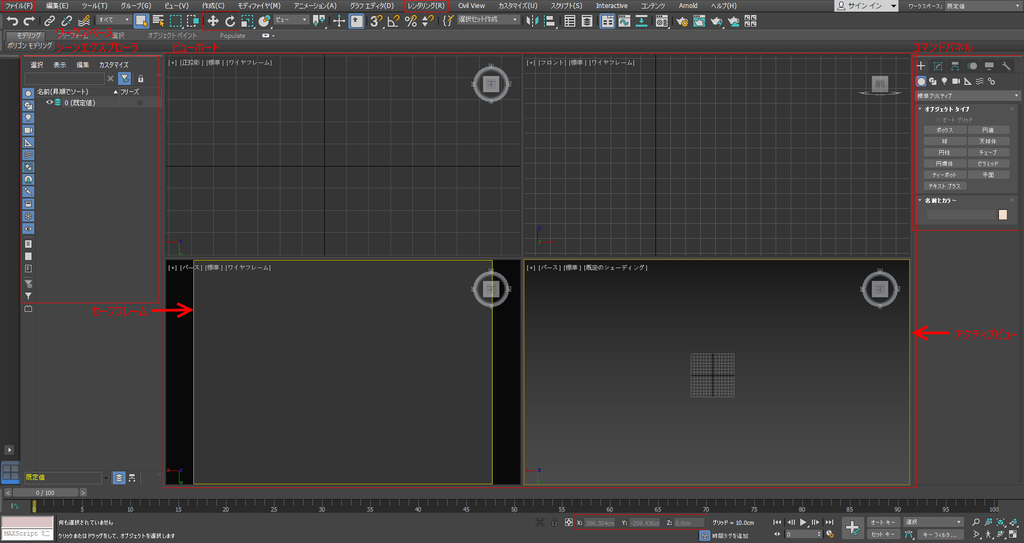The height and width of the screenshot is (543, 1024).
Task: Click the Bind to Space Warp icon
Action: (84, 22)
